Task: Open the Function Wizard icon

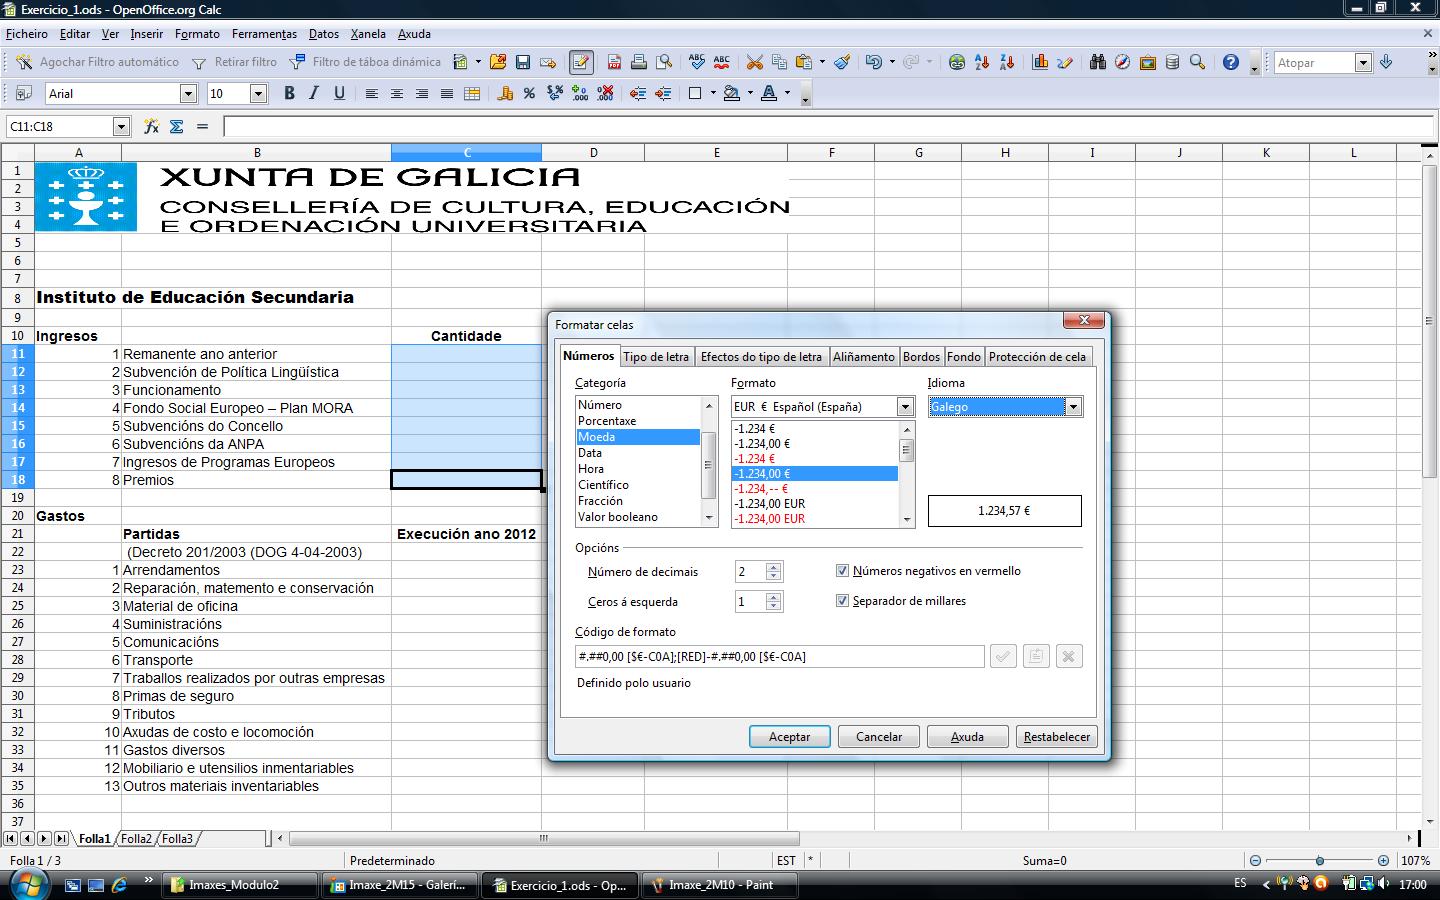Action: pyautogui.click(x=151, y=127)
